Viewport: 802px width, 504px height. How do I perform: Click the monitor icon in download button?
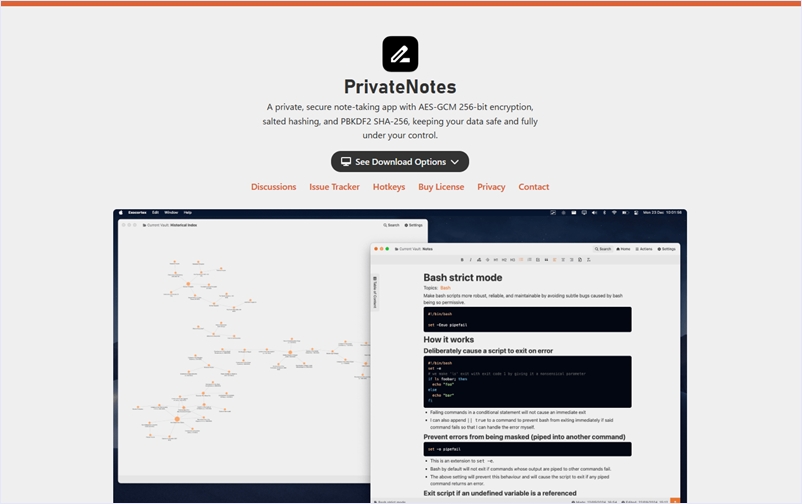(x=346, y=162)
